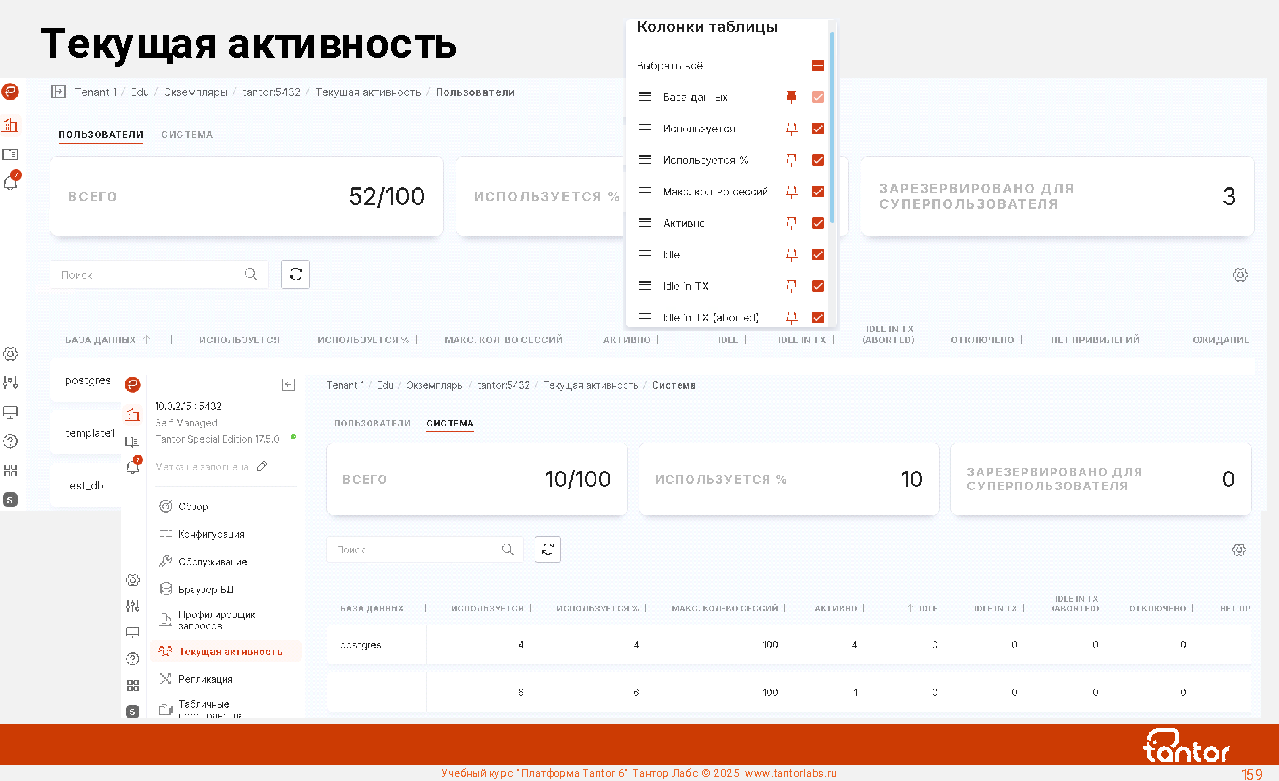Uncheck the Используется % column checkbox
This screenshot has height=781, width=1279.
[x=818, y=160]
